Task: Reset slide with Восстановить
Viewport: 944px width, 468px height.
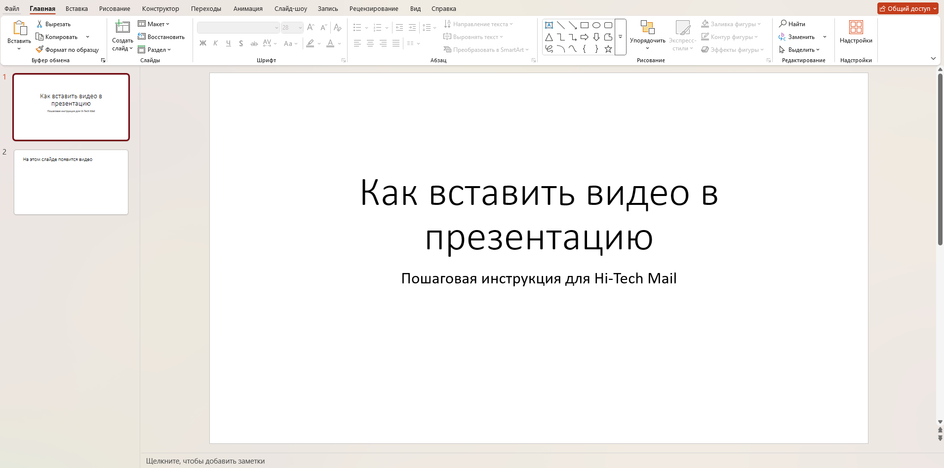Action: click(x=161, y=37)
